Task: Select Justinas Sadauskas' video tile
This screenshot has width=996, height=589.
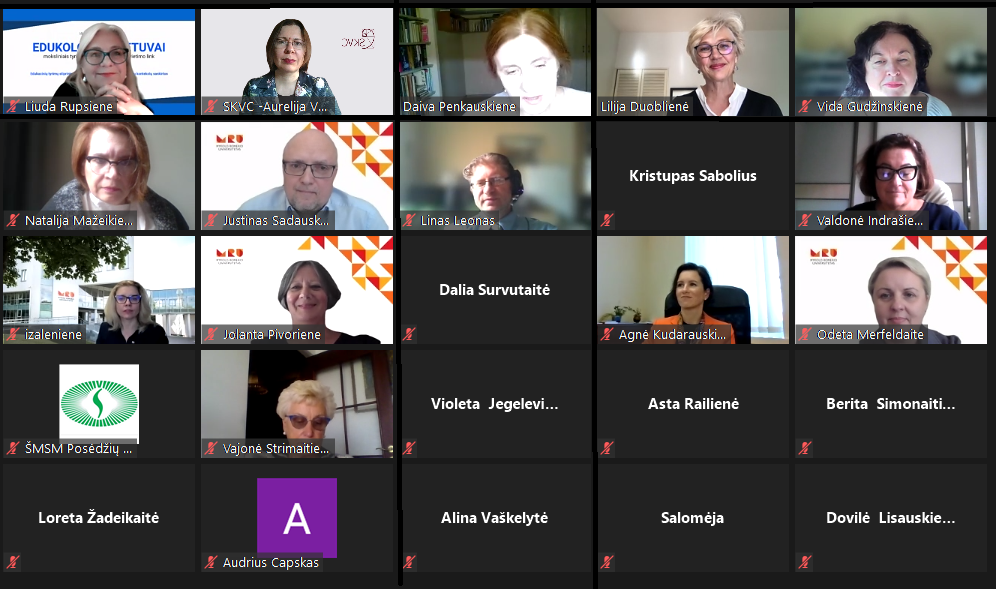Action: [x=297, y=175]
